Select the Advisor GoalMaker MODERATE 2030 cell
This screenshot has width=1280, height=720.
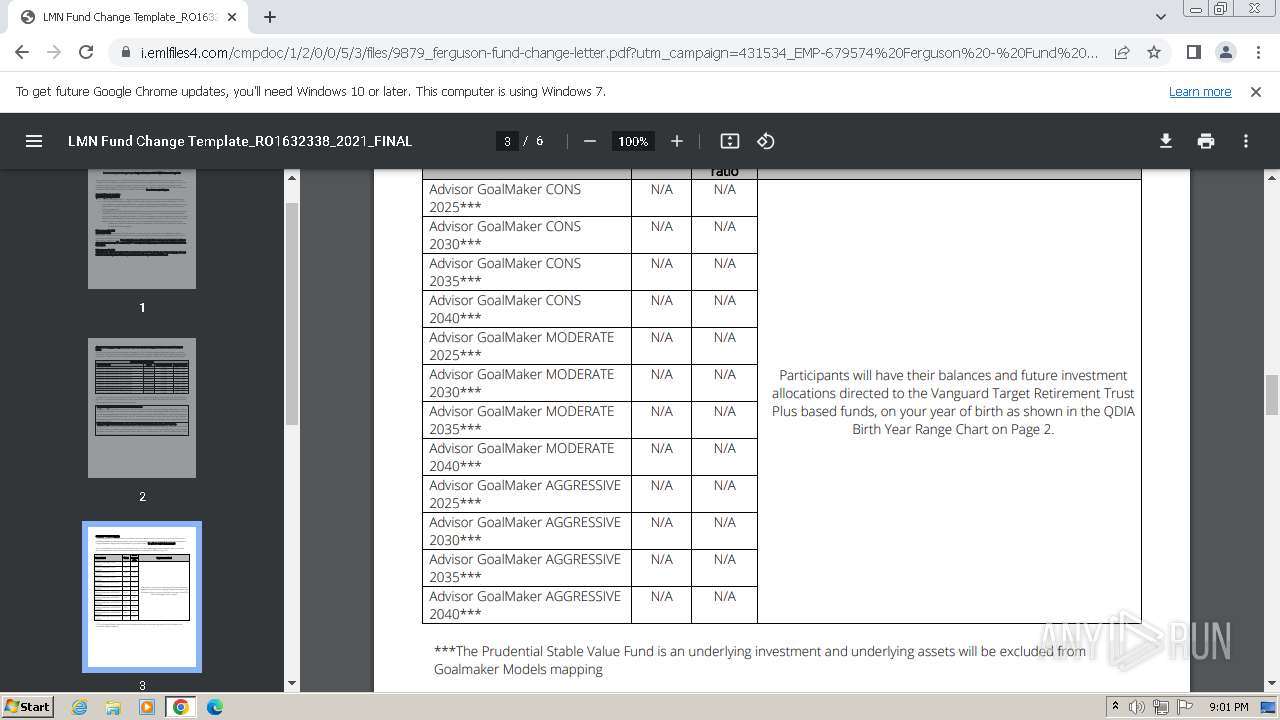(x=527, y=383)
